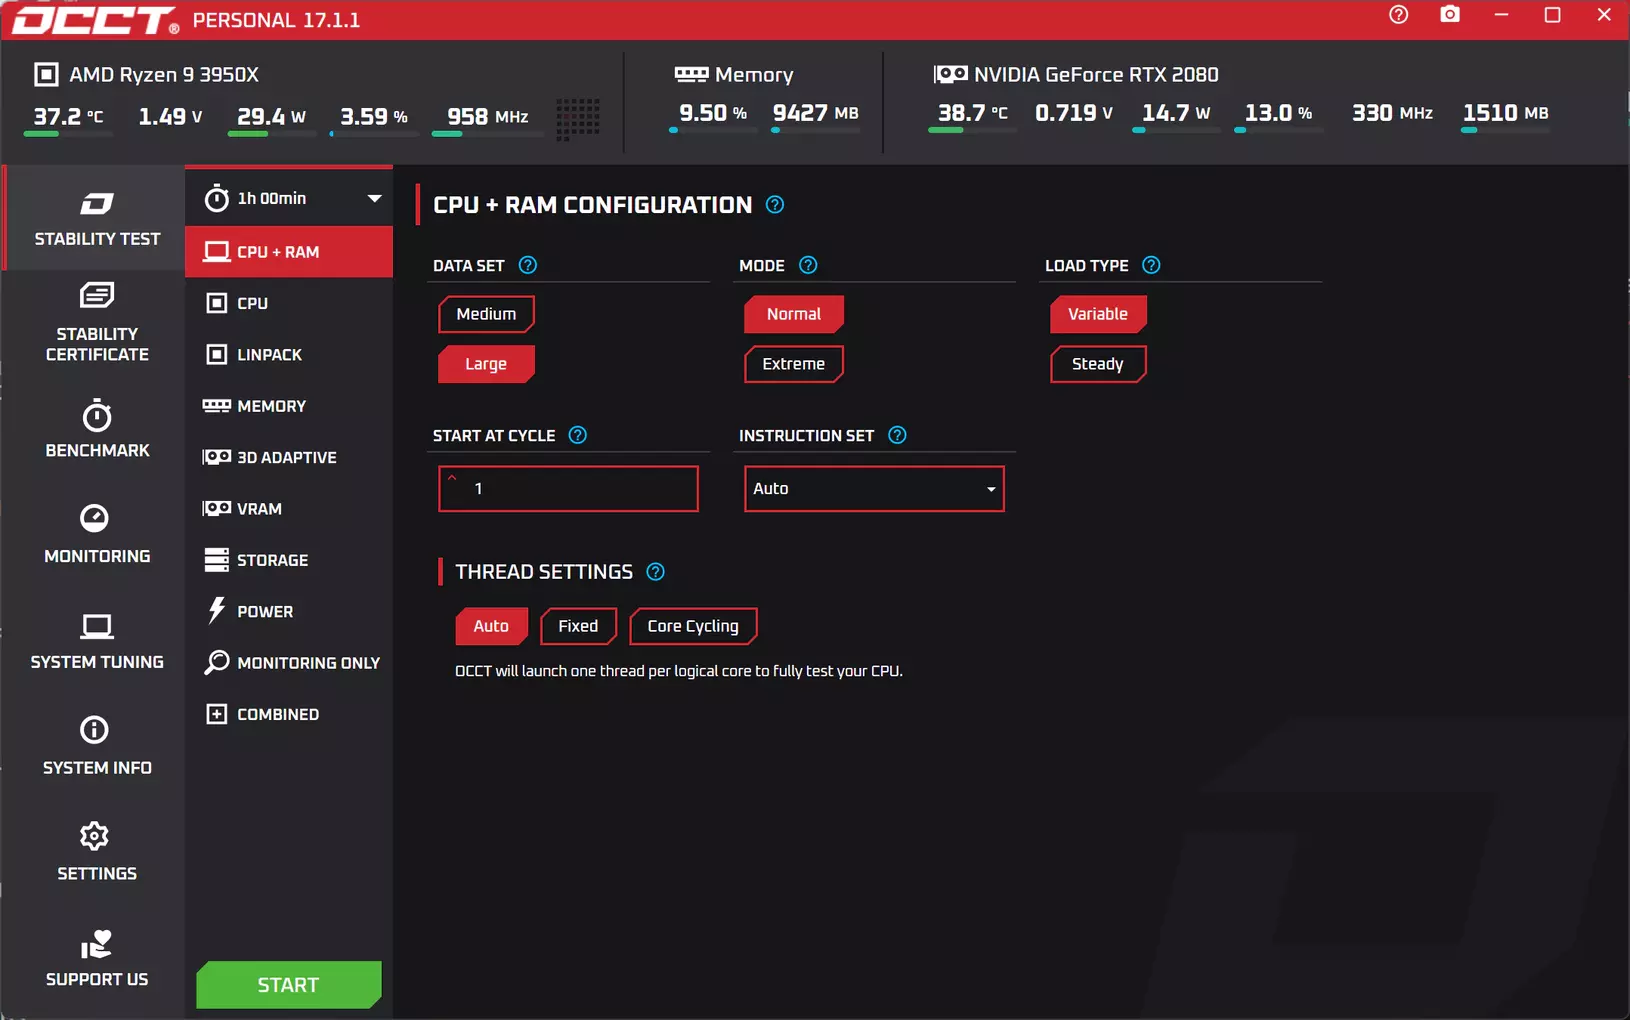This screenshot has height=1020, width=1630.
Task: Show the Mode help tooltip icon
Action: tap(808, 265)
